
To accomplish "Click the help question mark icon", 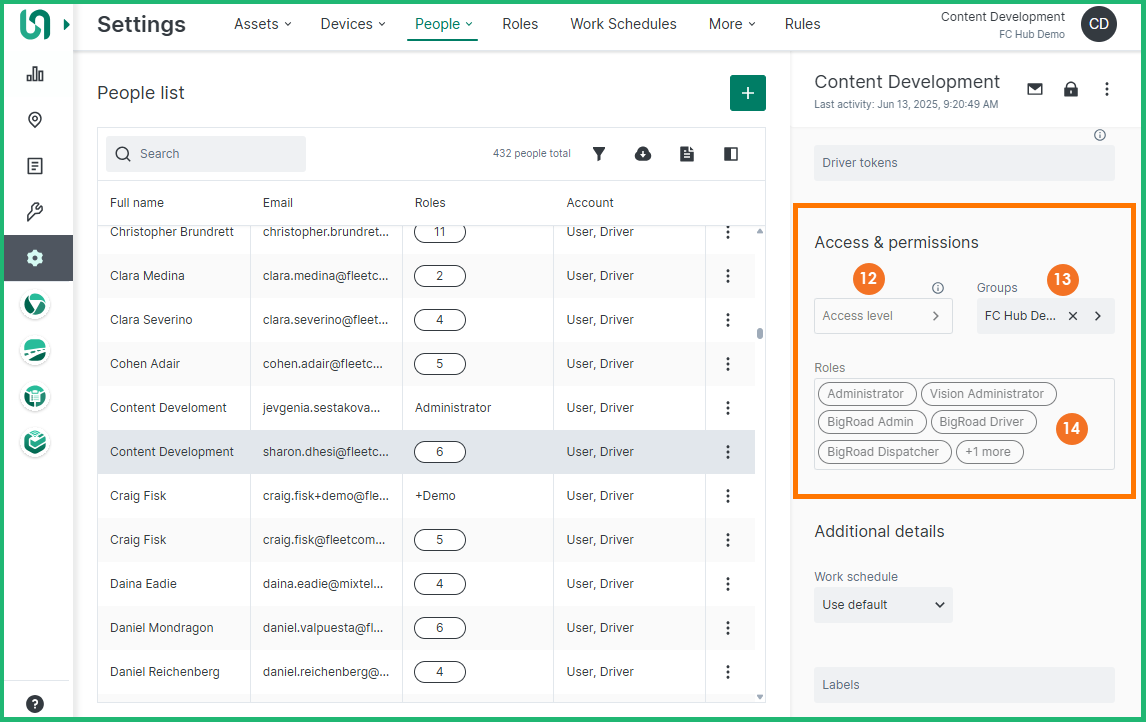I will [35, 703].
